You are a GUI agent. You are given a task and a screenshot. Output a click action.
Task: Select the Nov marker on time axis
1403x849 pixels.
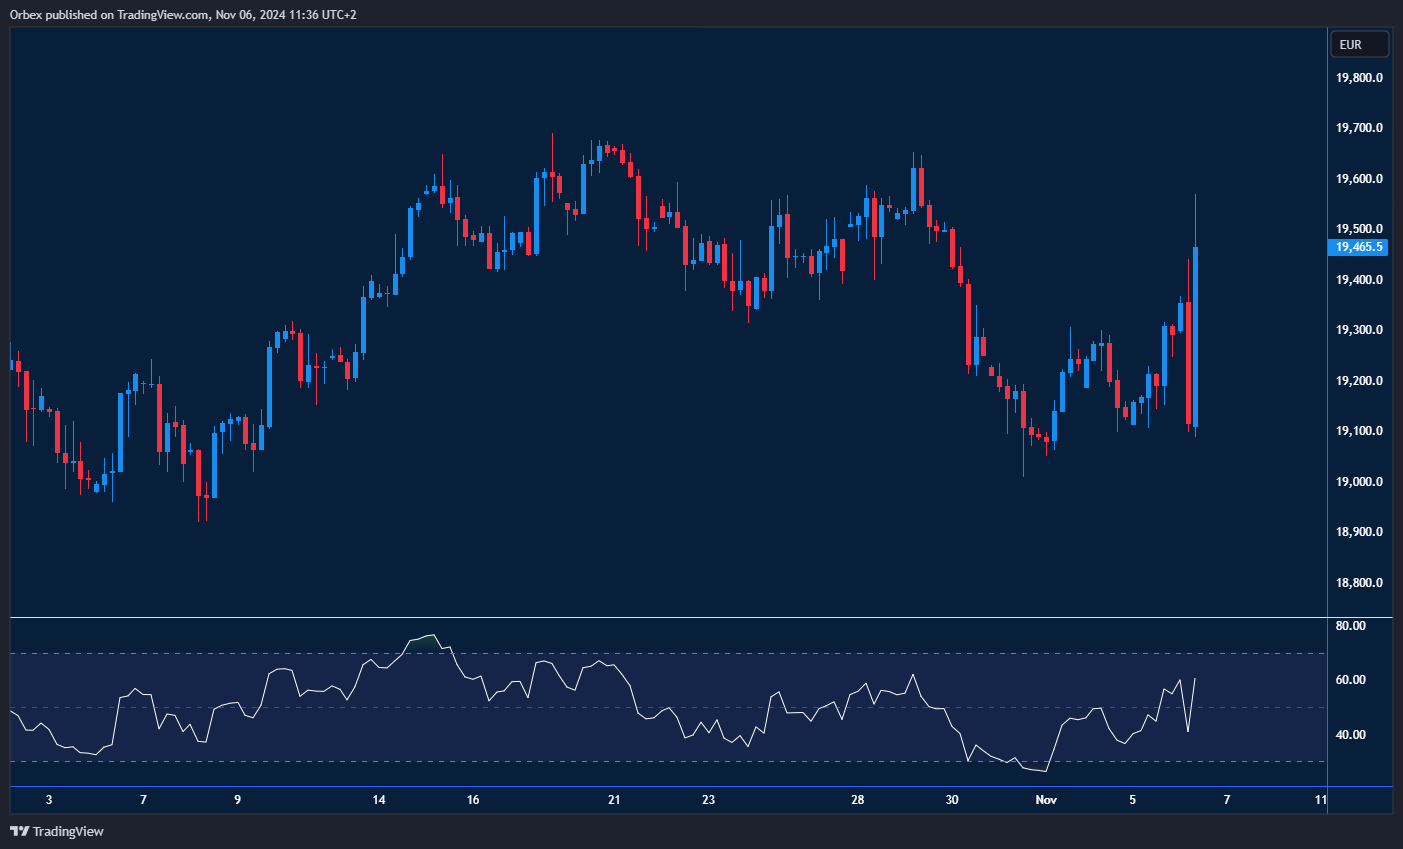[1046, 800]
